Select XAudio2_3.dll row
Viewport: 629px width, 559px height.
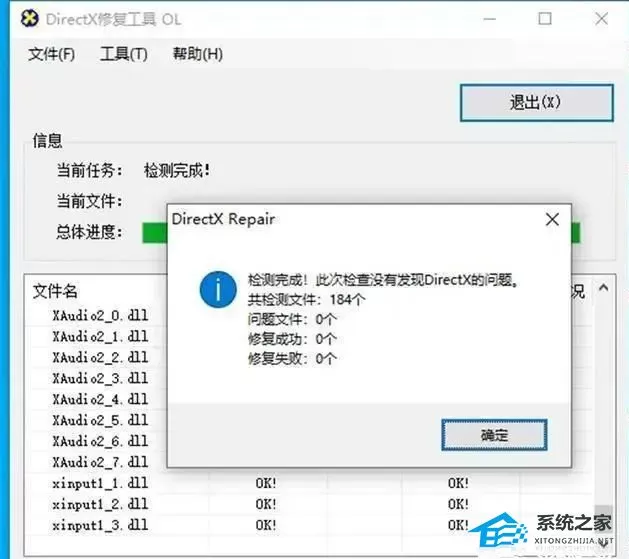click(x=100, y=378)
